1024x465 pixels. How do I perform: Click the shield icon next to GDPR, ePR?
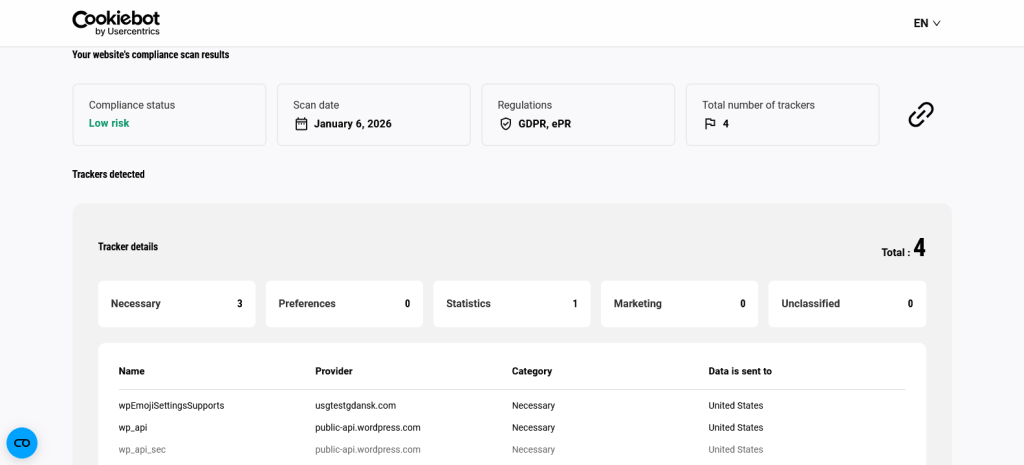[x=505, y=124]
